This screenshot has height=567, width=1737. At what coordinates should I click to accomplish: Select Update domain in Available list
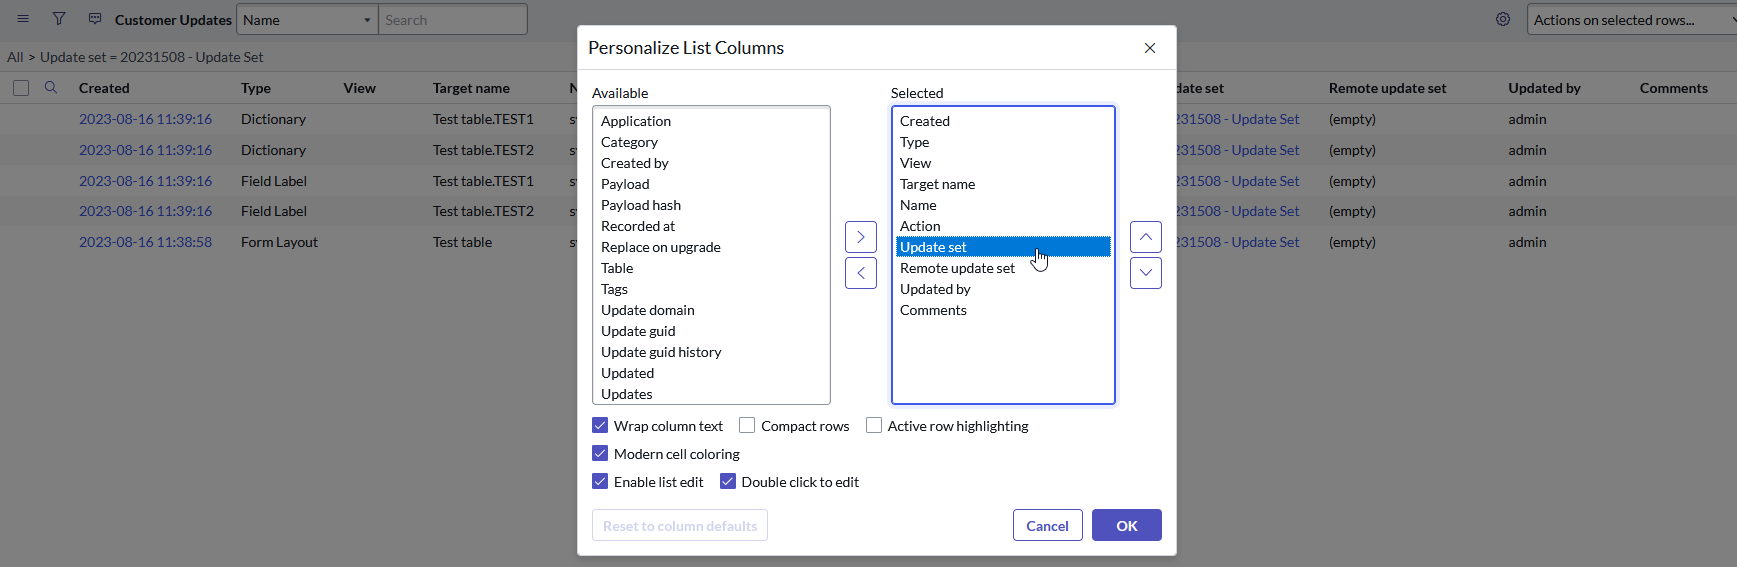(711, 310)
